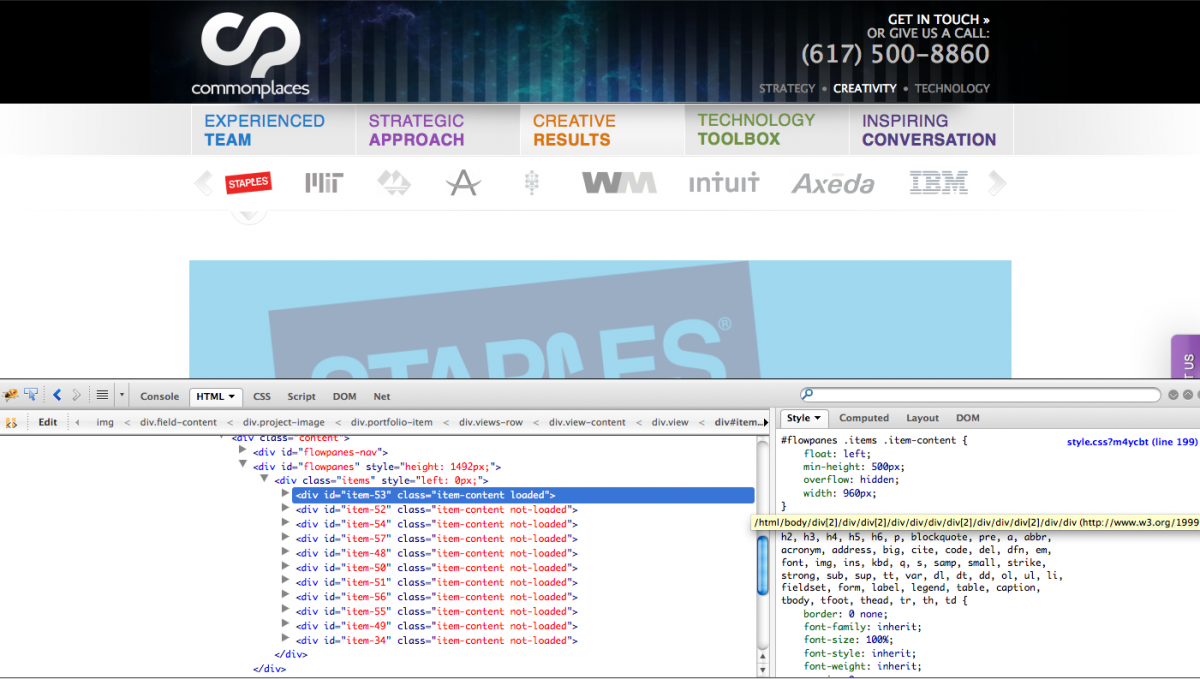1200x679 pixels.
Task: Click the Firebug bug icon
Action: [10, 395]
